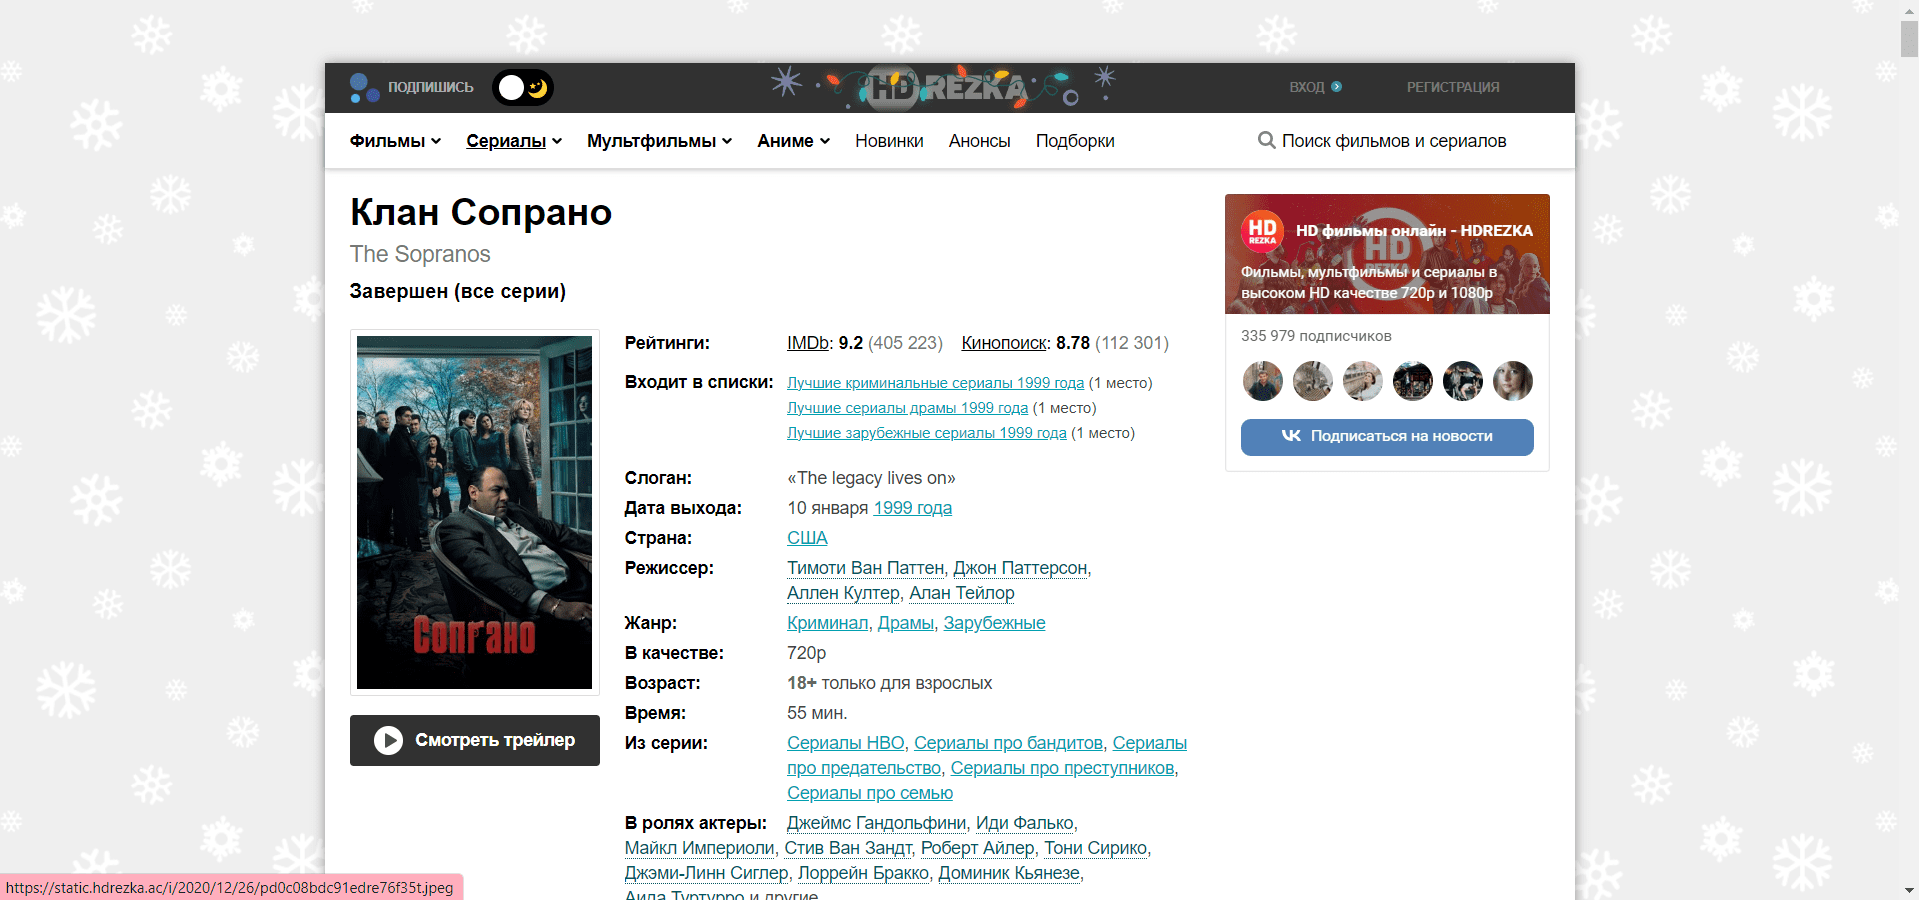The width and height of the screenshot is (1919, 900).
Task: Open the Кинопоиск rating link
Action: tap(1004, 343)
